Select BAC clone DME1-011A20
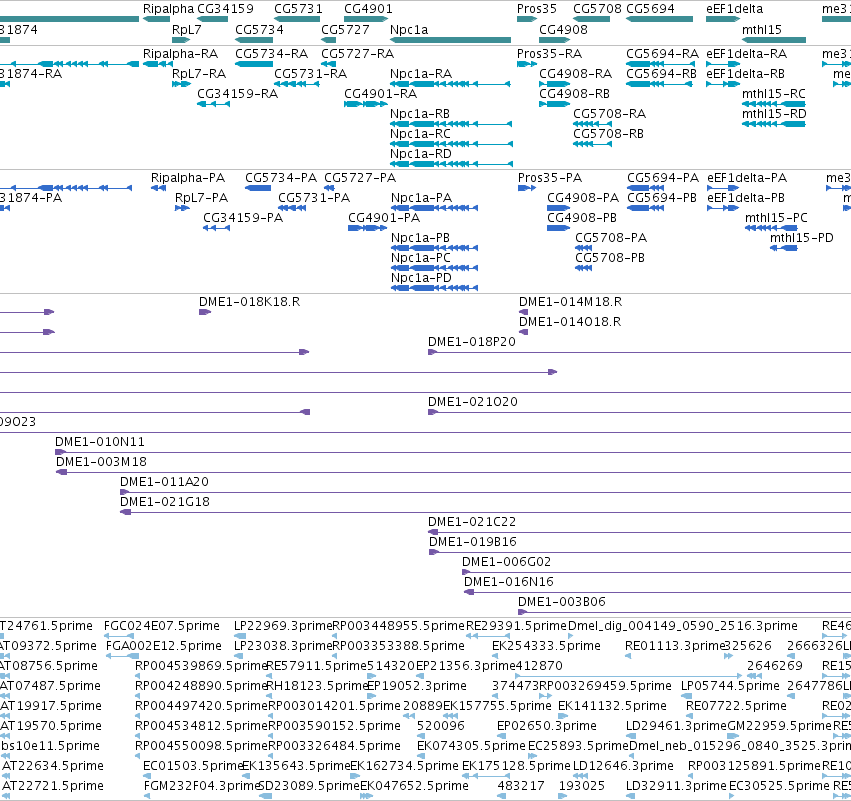This screenshot has width=851, height=801. (164, 482)
